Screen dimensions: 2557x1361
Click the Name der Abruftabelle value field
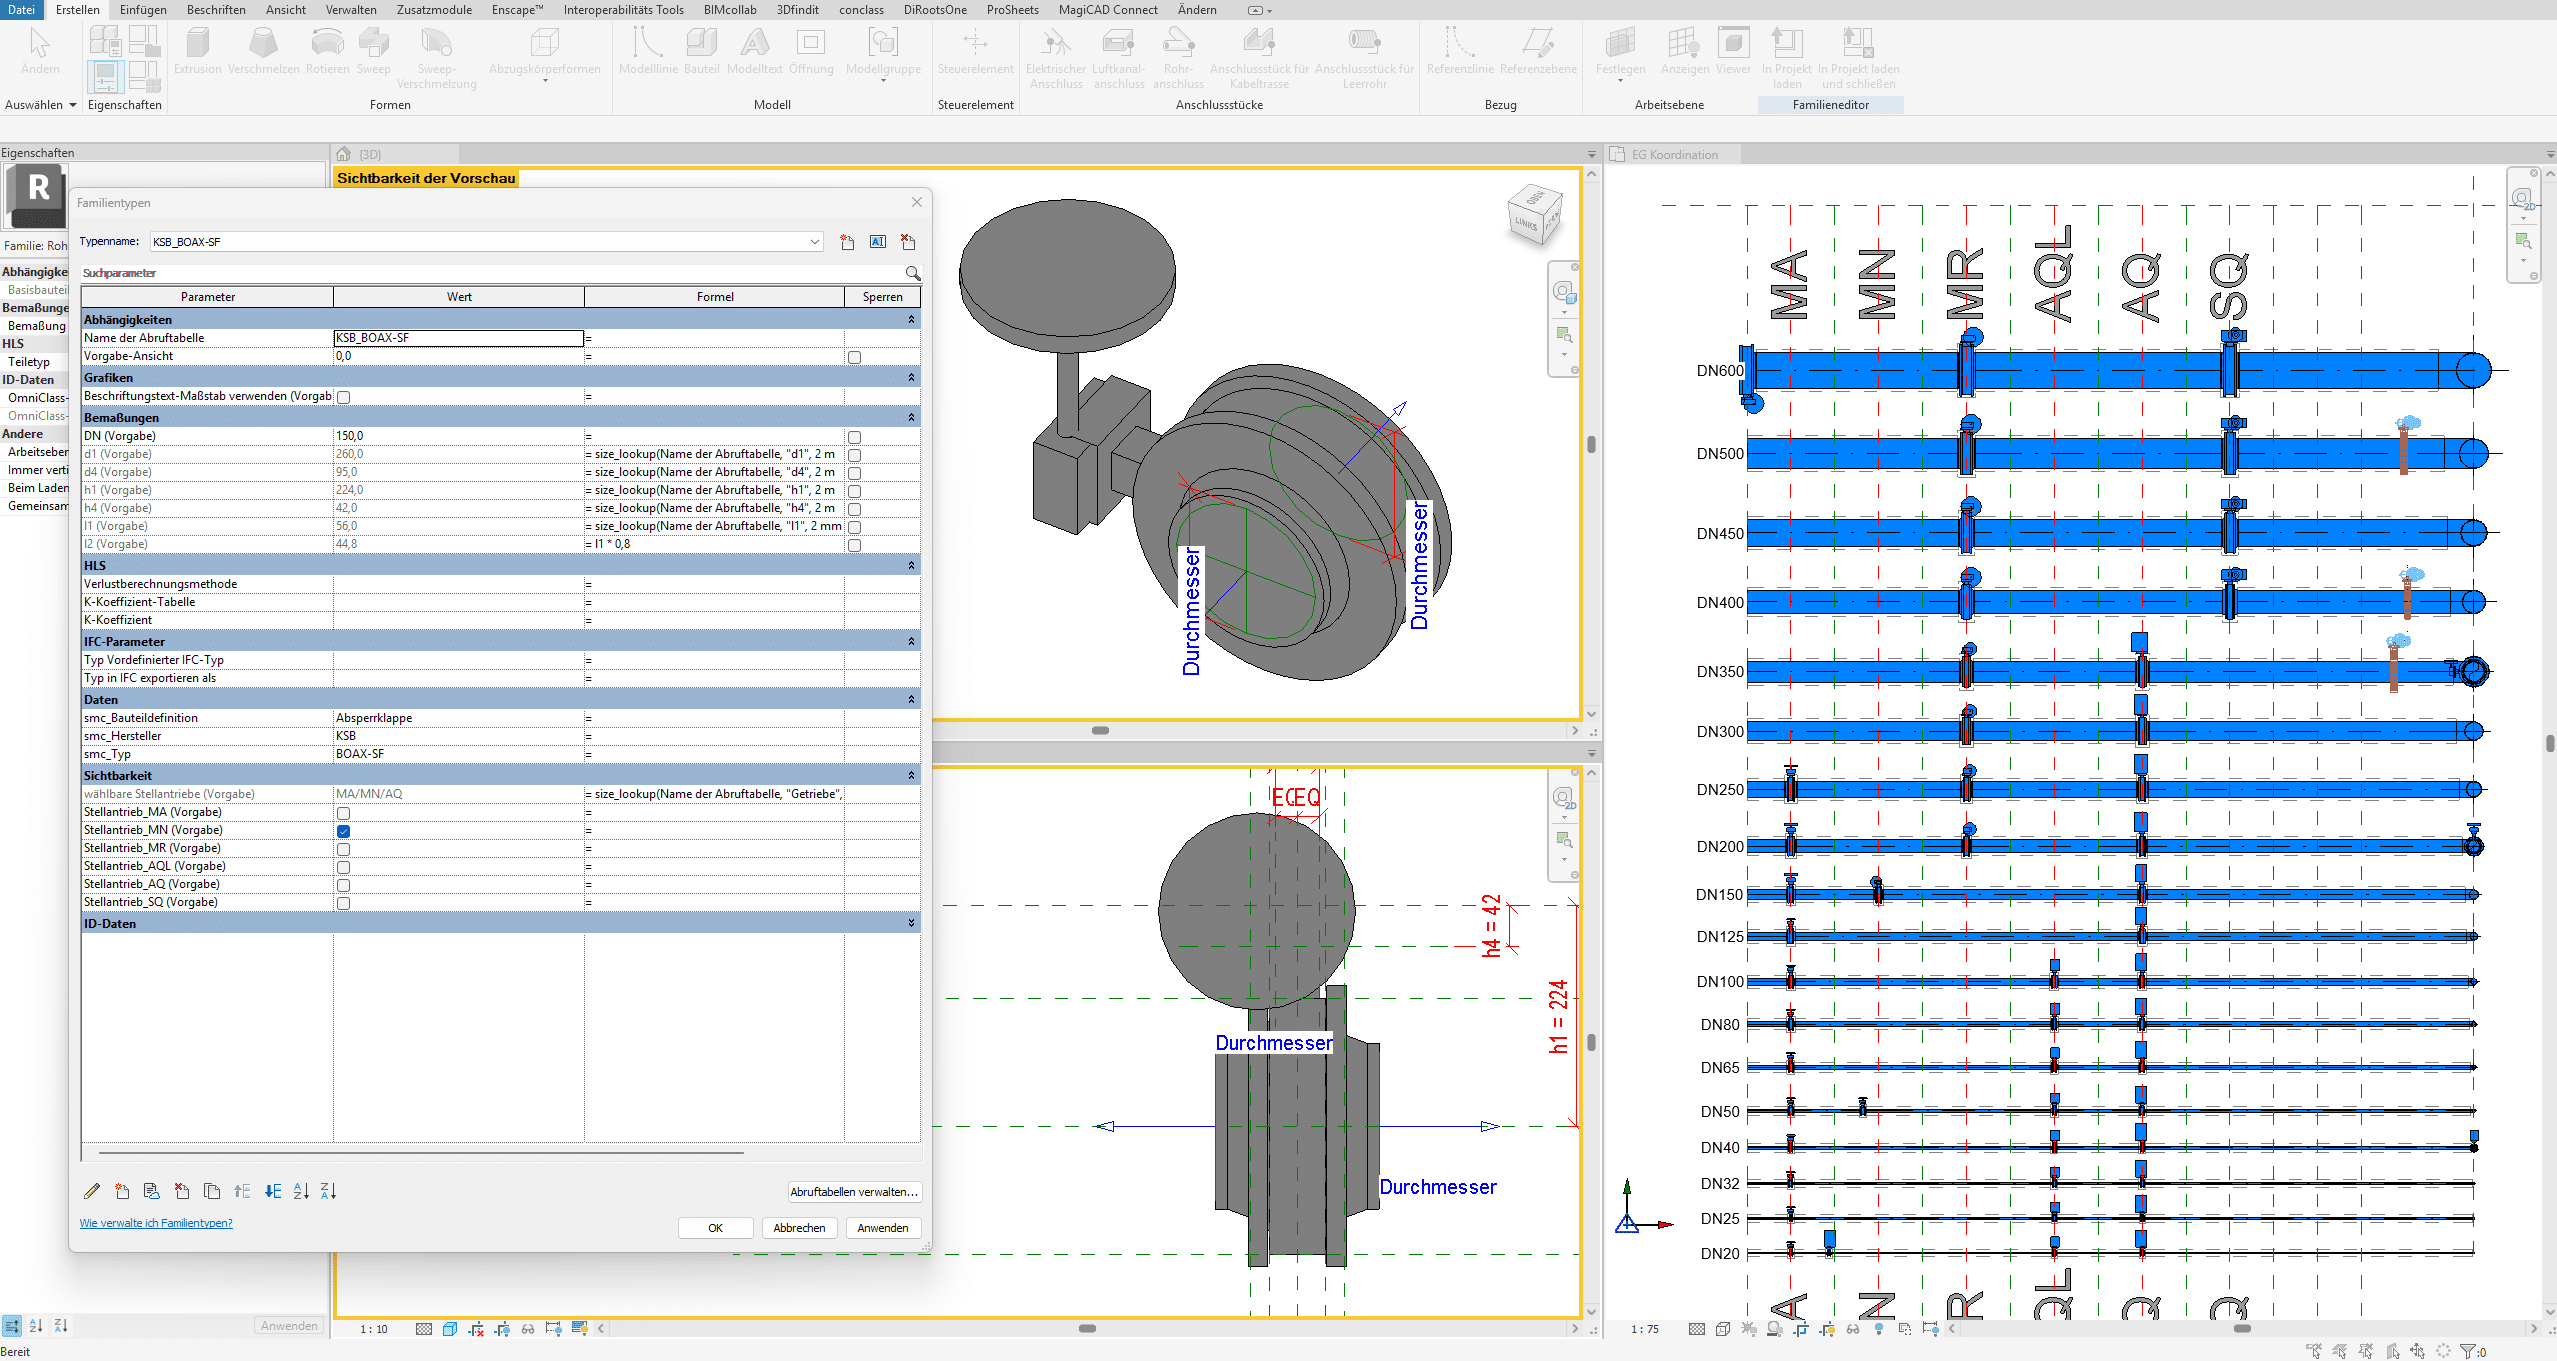click(458, 338)
